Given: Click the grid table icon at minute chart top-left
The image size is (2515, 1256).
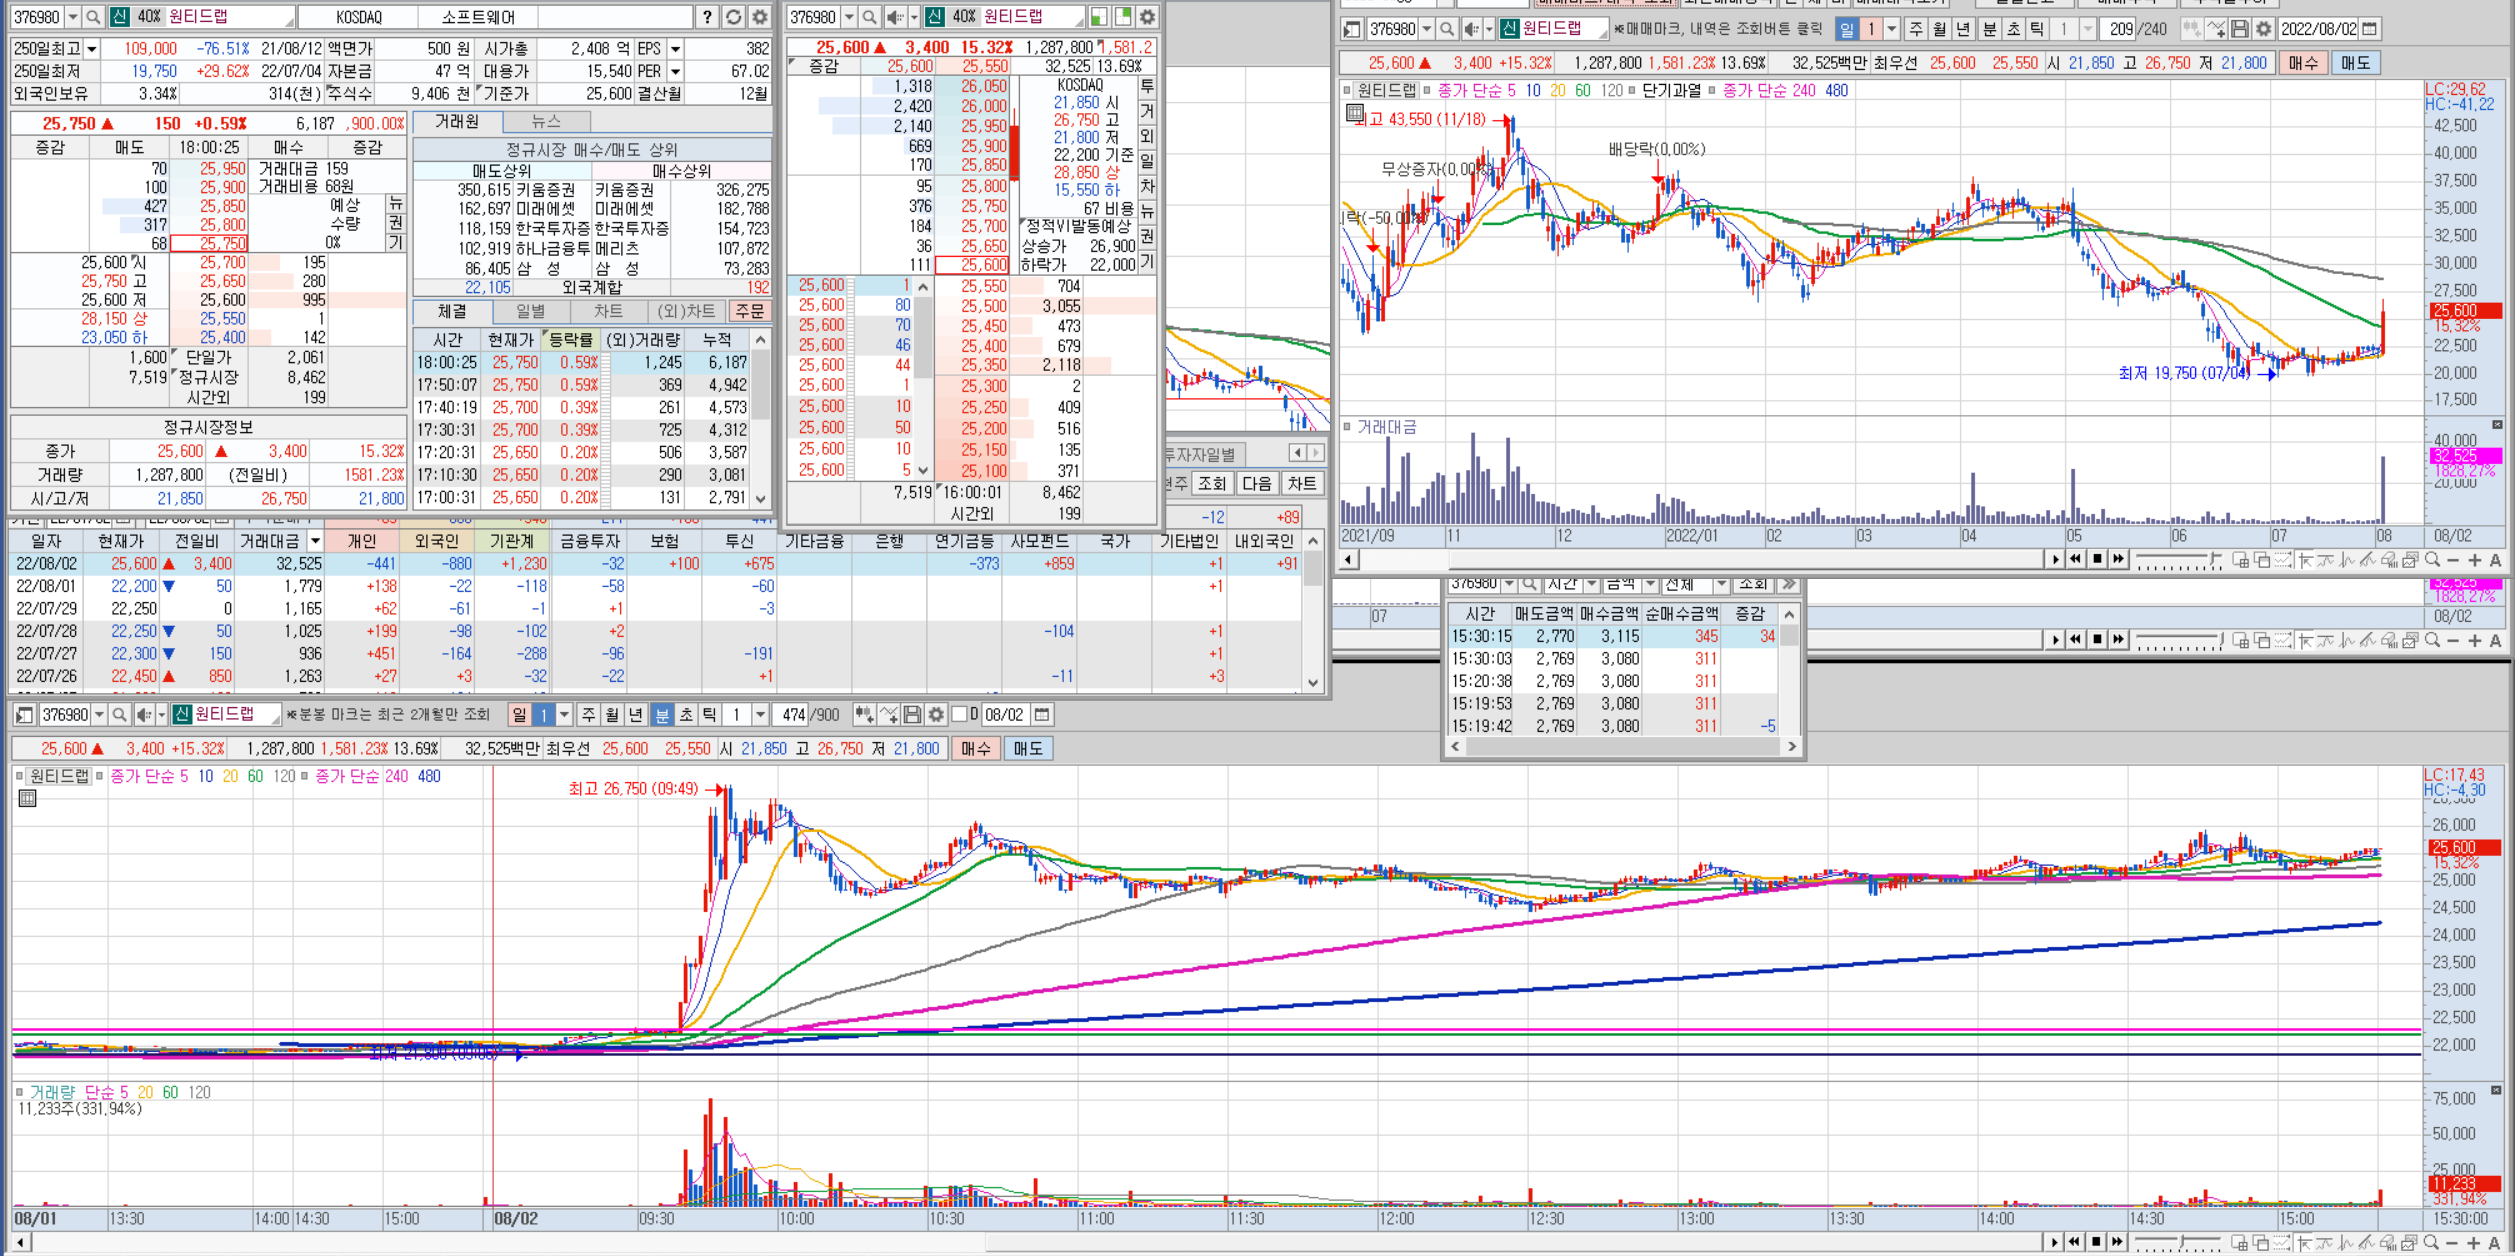Looking at the screenshot, I should tap(27, 798).
